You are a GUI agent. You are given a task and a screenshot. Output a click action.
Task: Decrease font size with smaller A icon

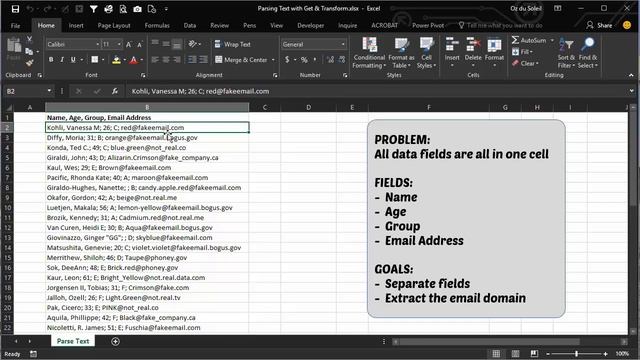[x=140, y=44]
